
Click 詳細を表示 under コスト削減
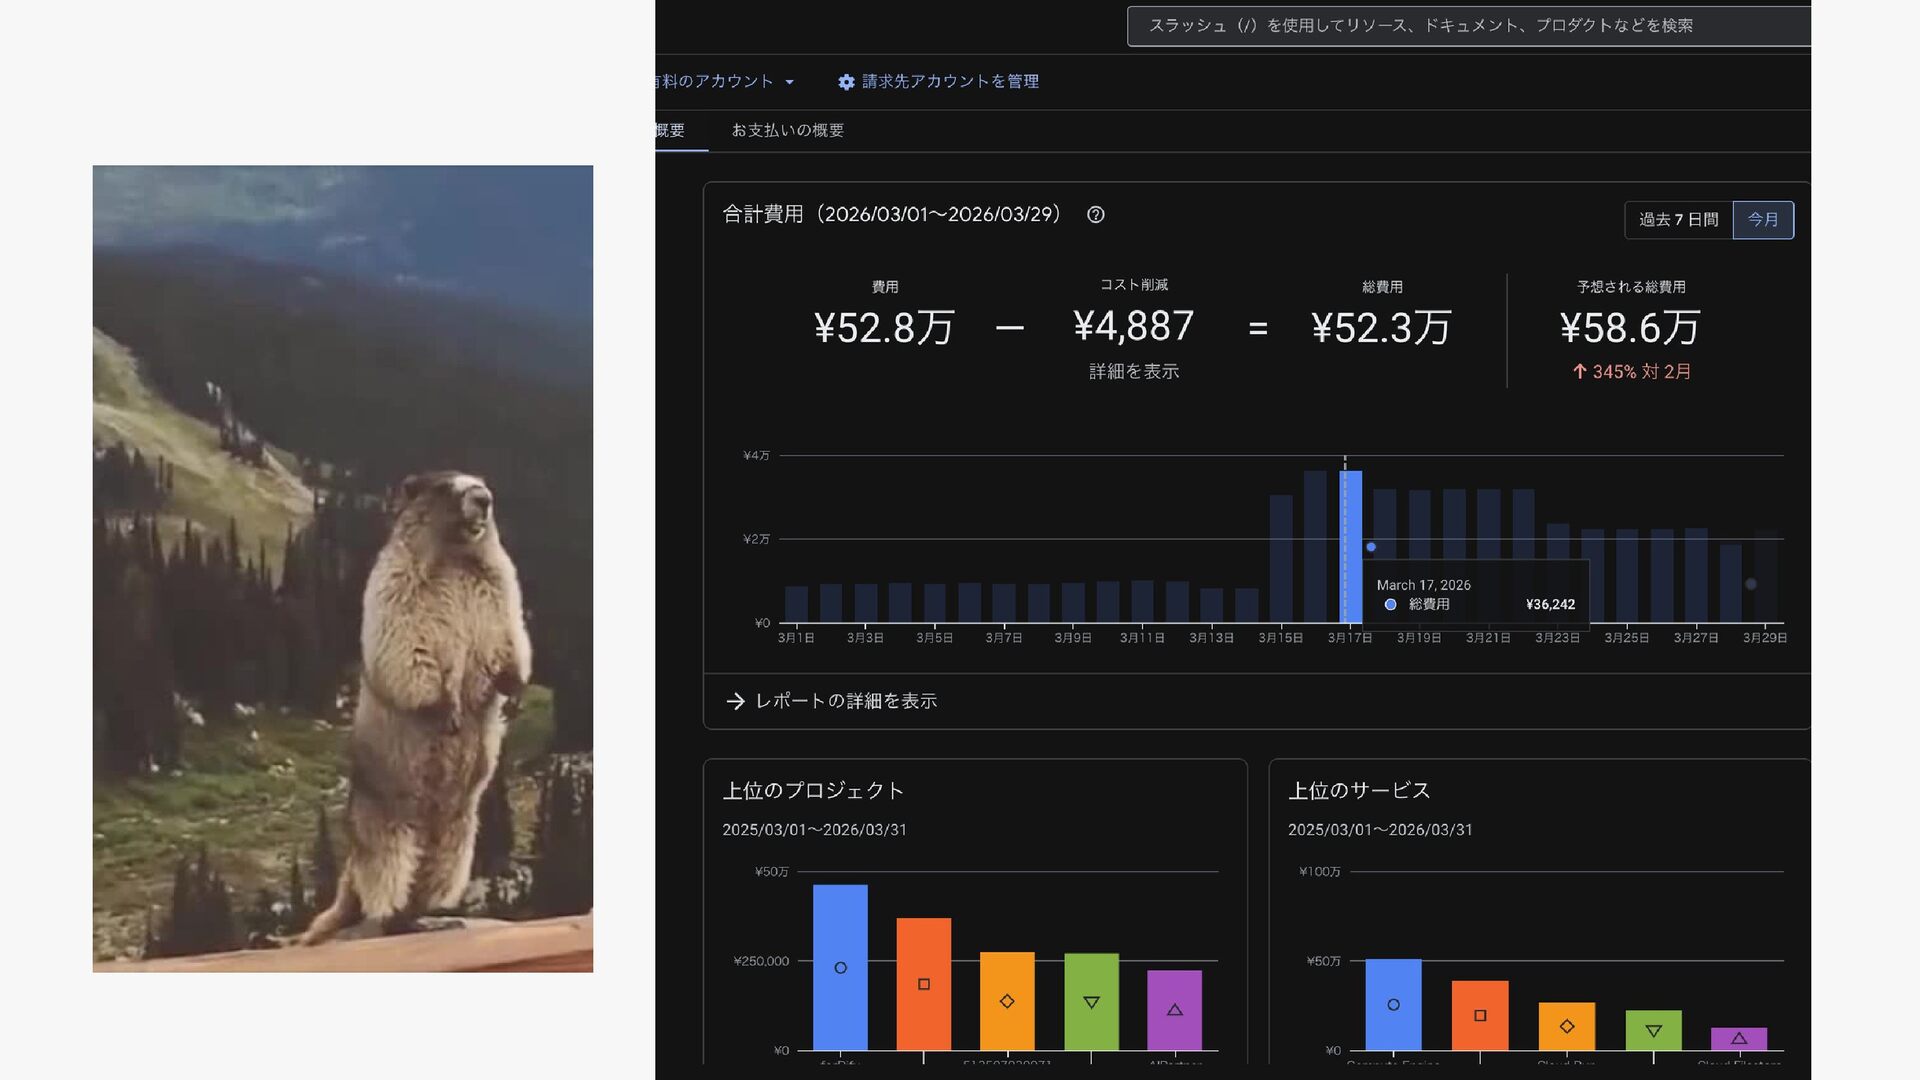tap(1133, 372)
